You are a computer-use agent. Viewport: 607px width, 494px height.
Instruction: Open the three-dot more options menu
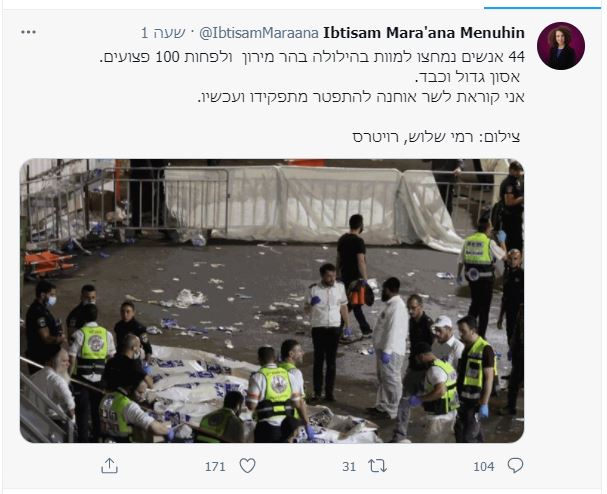pos(28,33)
